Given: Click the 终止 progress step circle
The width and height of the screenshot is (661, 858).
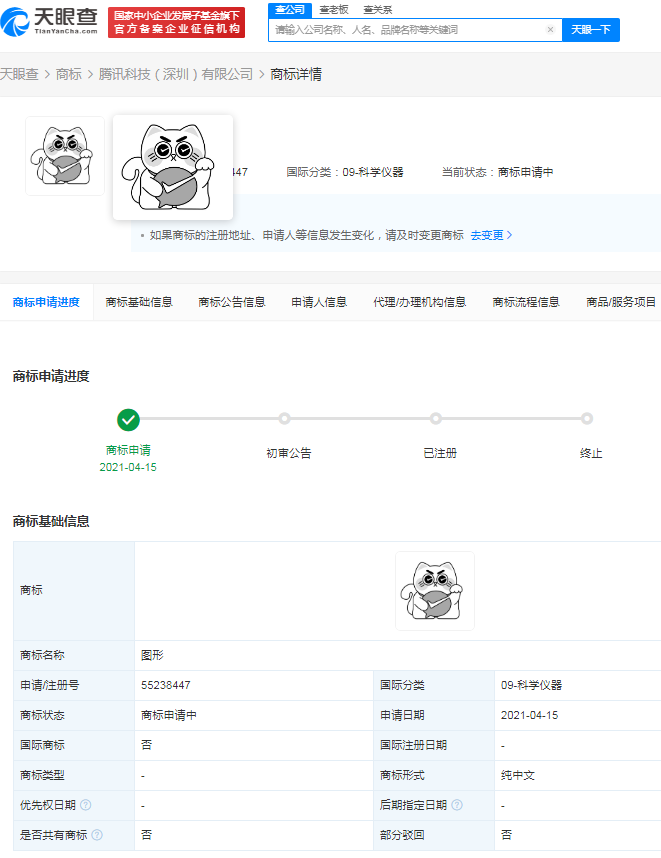Looking at the screenshot, I should [587, 419].
